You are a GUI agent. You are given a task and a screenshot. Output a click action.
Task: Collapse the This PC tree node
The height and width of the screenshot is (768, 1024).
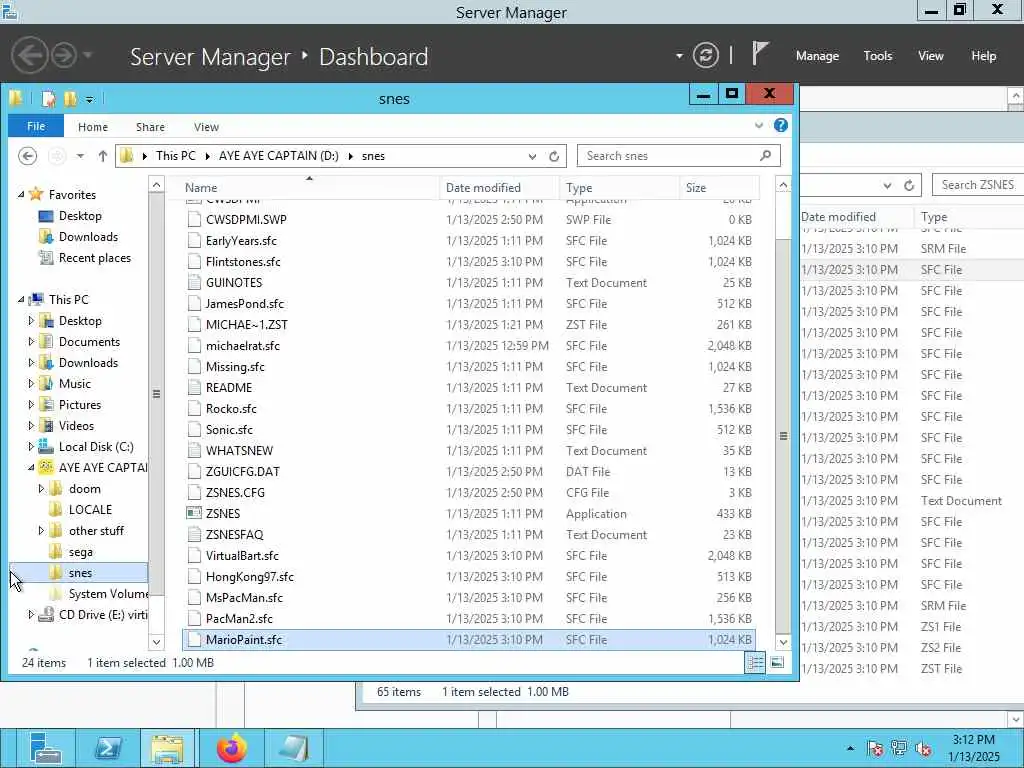tap(21, 300)
